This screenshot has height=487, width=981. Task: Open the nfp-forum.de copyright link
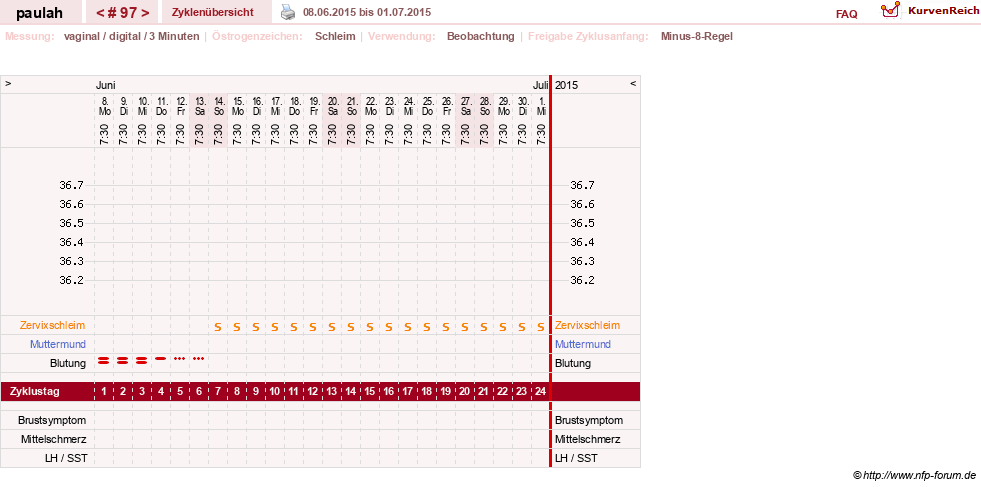[914, 476]
